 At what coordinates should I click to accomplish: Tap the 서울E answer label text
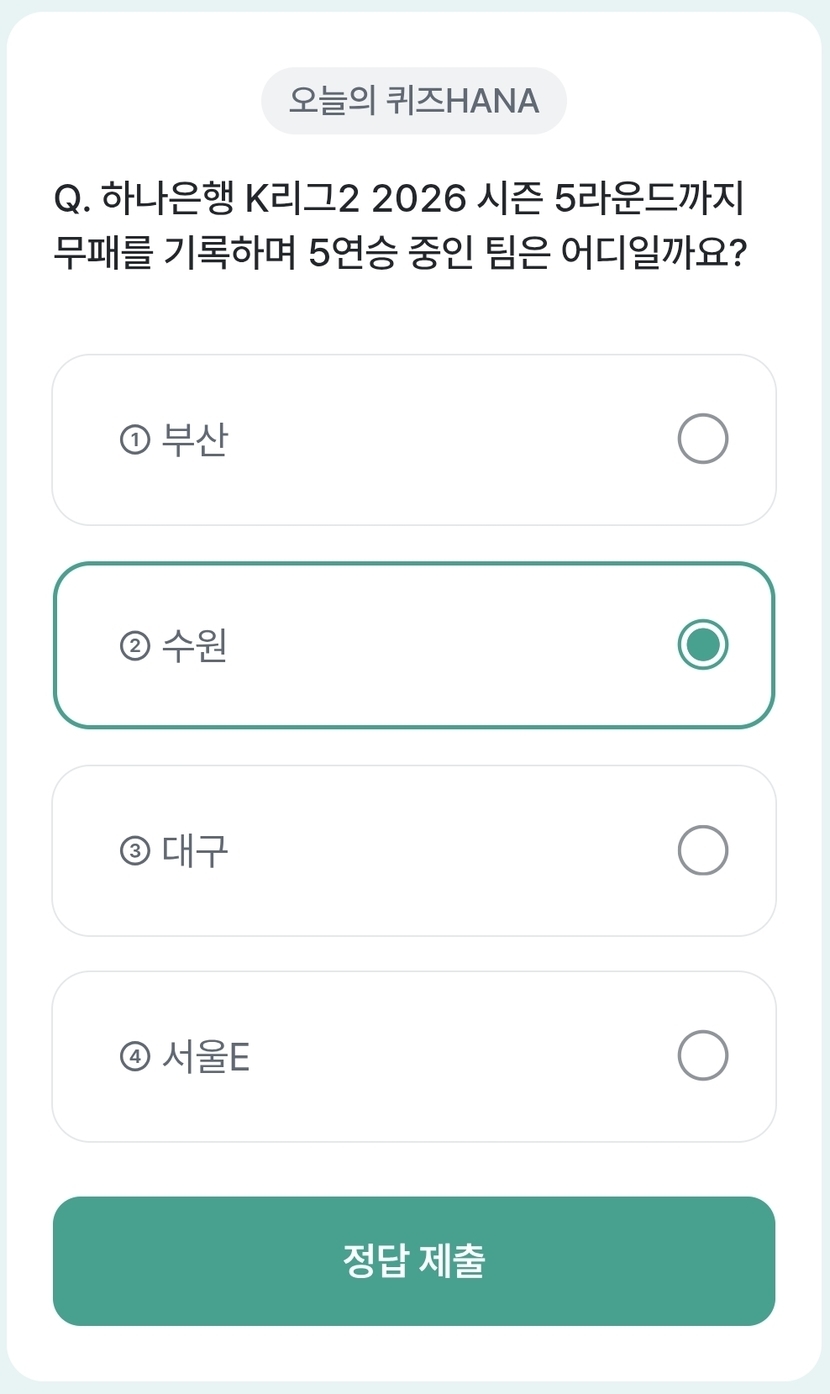click(x=205, y=1056)
